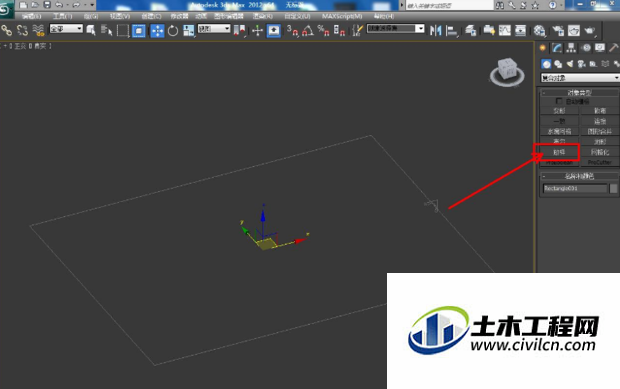Select the Select and Scale tool
The image size is (620, 389).
[189, 30]
